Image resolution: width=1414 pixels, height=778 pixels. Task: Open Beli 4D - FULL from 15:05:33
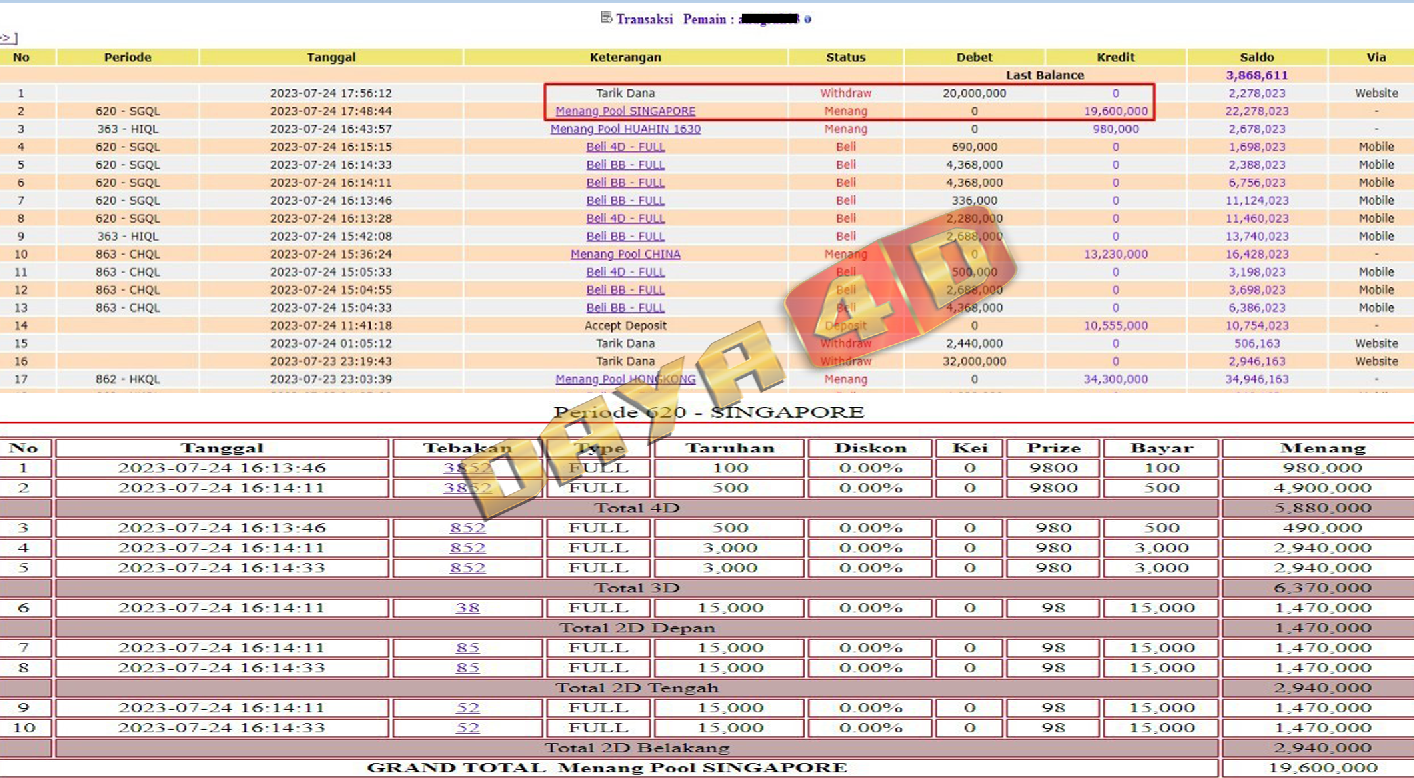(x=625, y=272)
